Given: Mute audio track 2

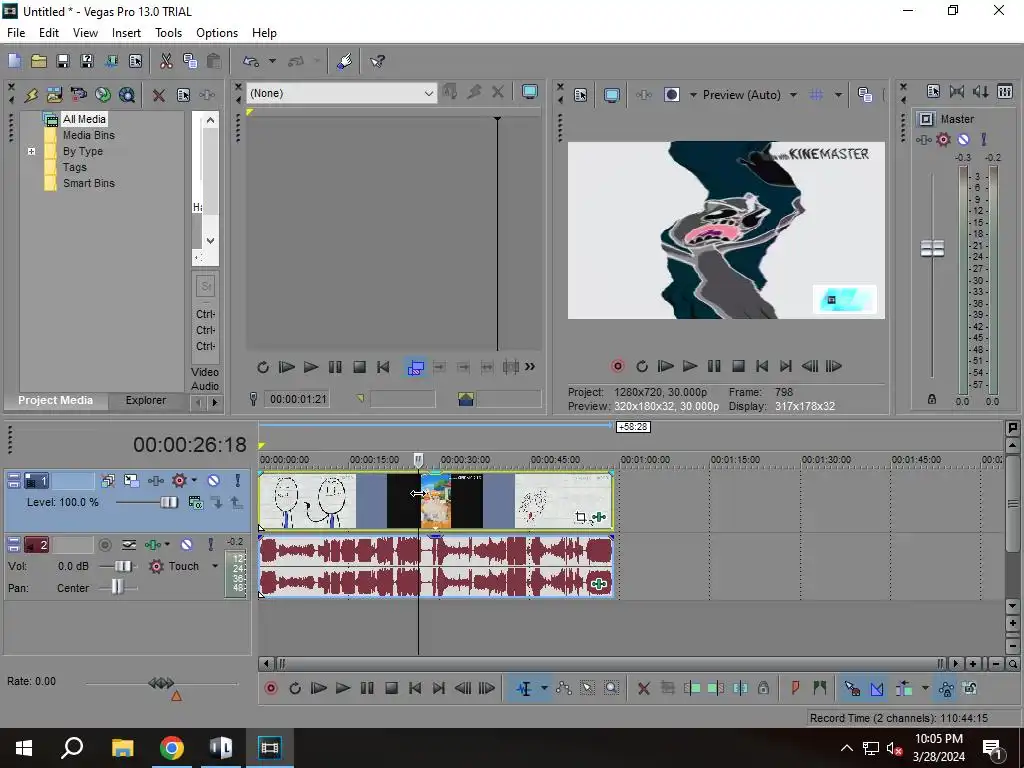Looking at the screenshot, I should (187, 544).
